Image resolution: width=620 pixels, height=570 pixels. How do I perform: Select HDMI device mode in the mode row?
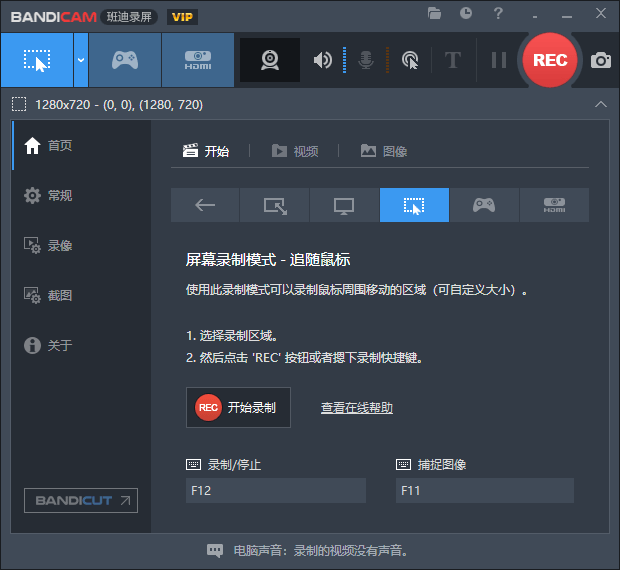554,205
